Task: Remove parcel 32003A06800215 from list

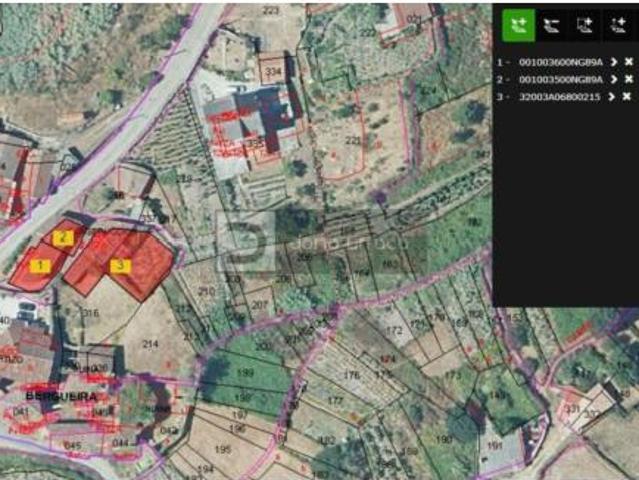Action: tap(627, 97)
